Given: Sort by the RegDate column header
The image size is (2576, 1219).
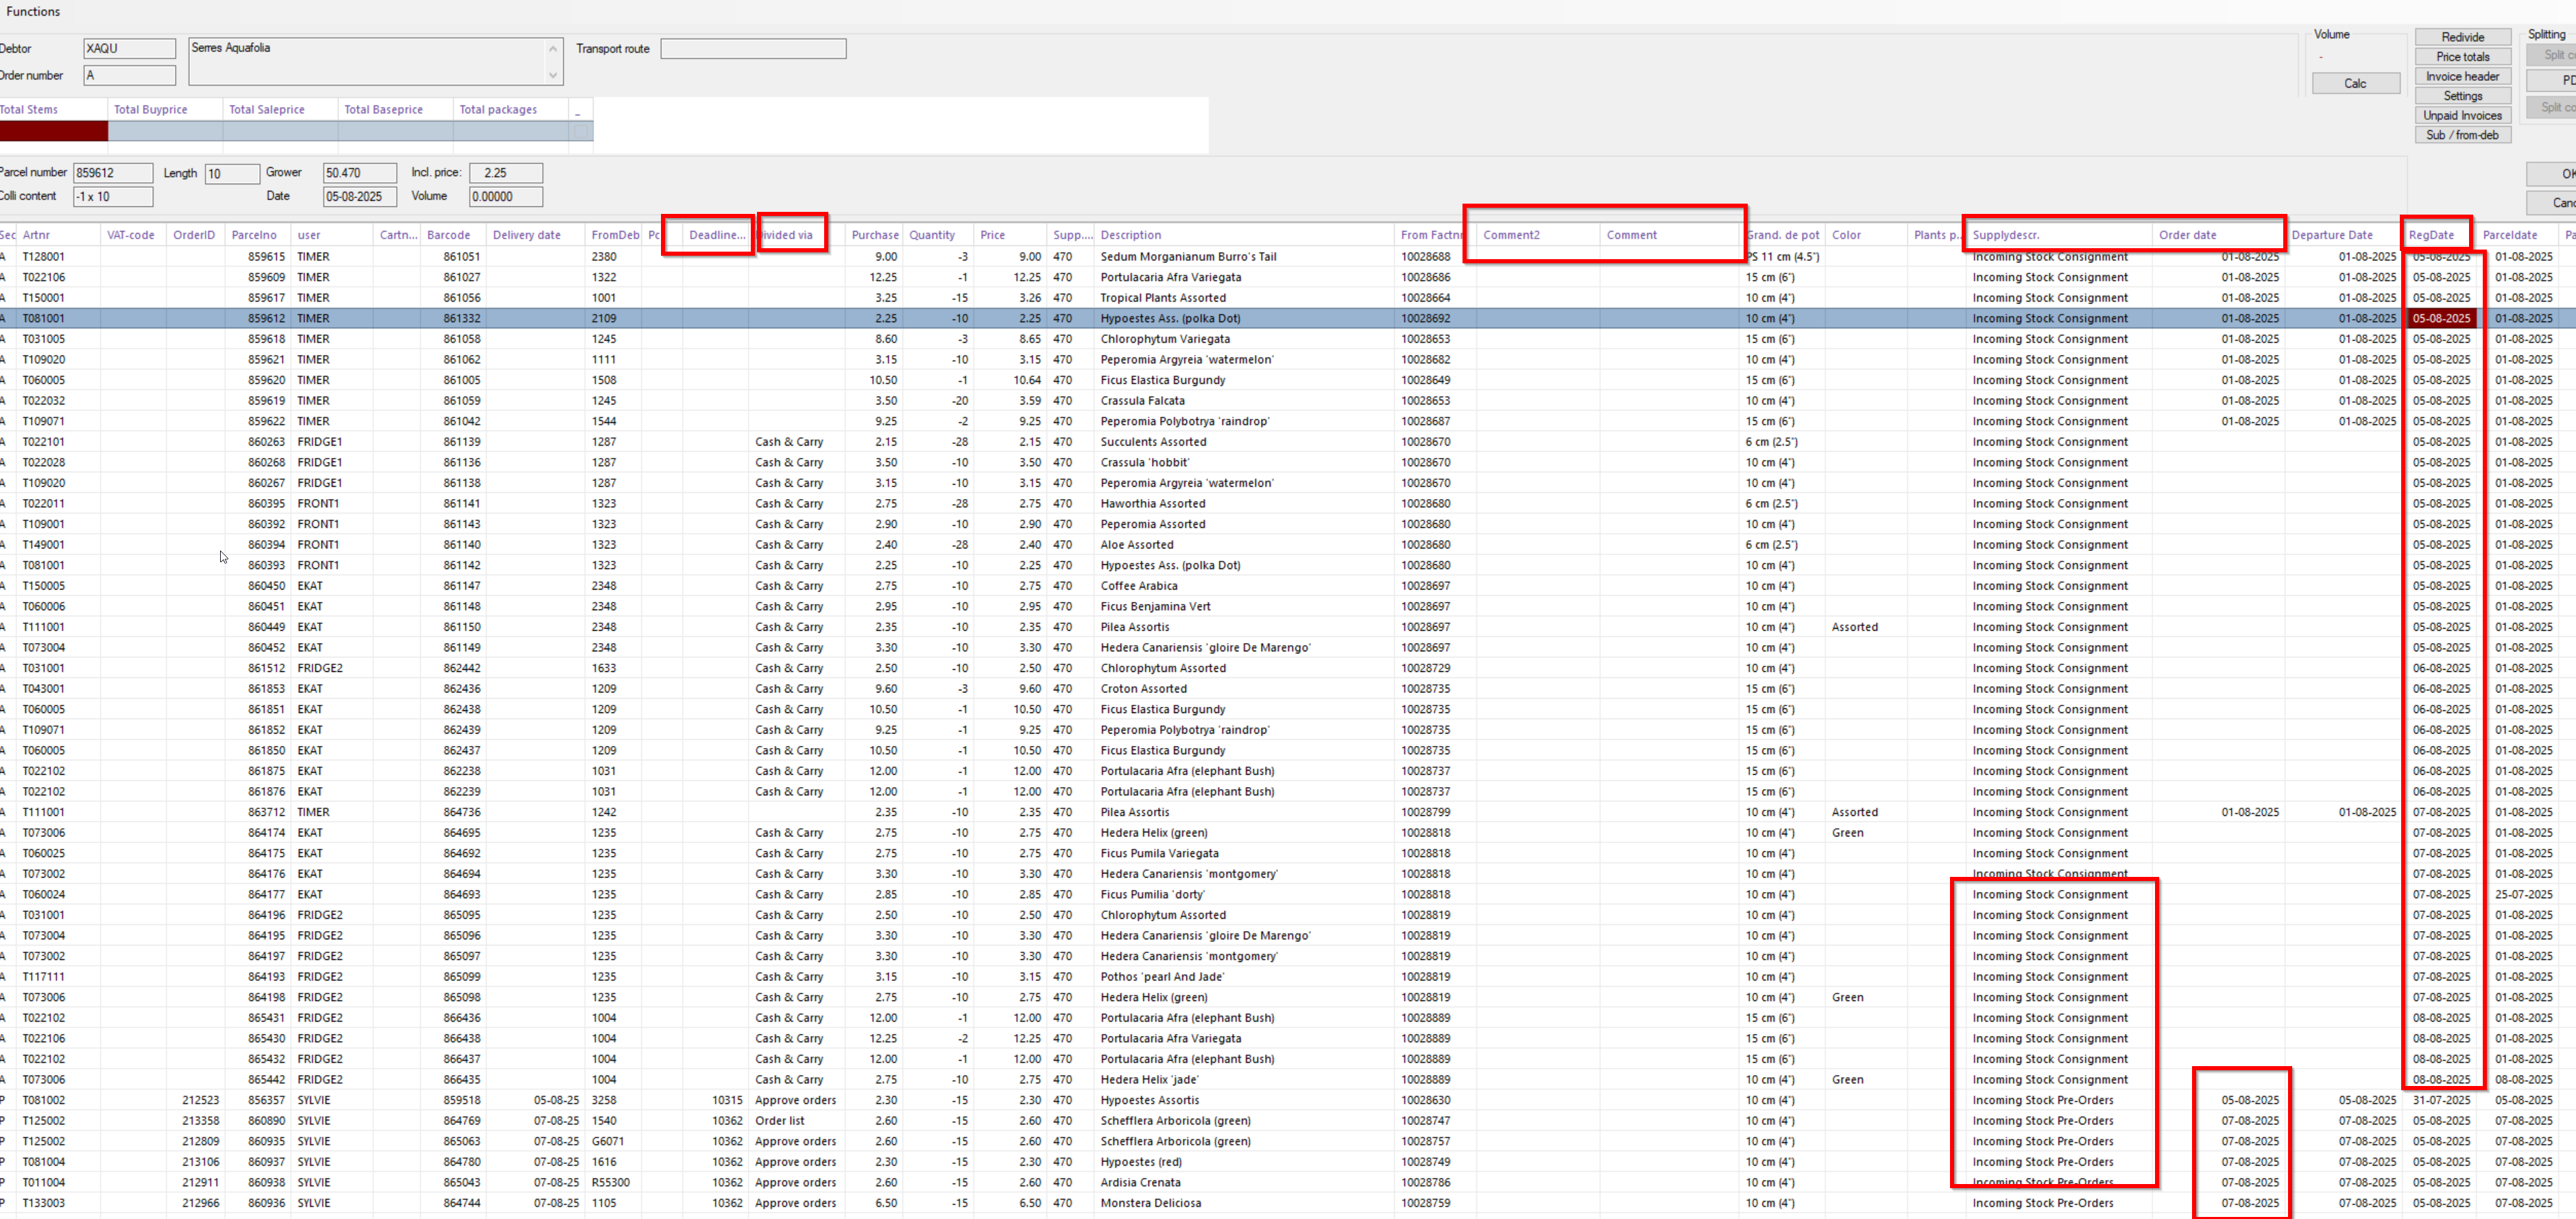Looking at the screenshot, I should [2431, 235].
